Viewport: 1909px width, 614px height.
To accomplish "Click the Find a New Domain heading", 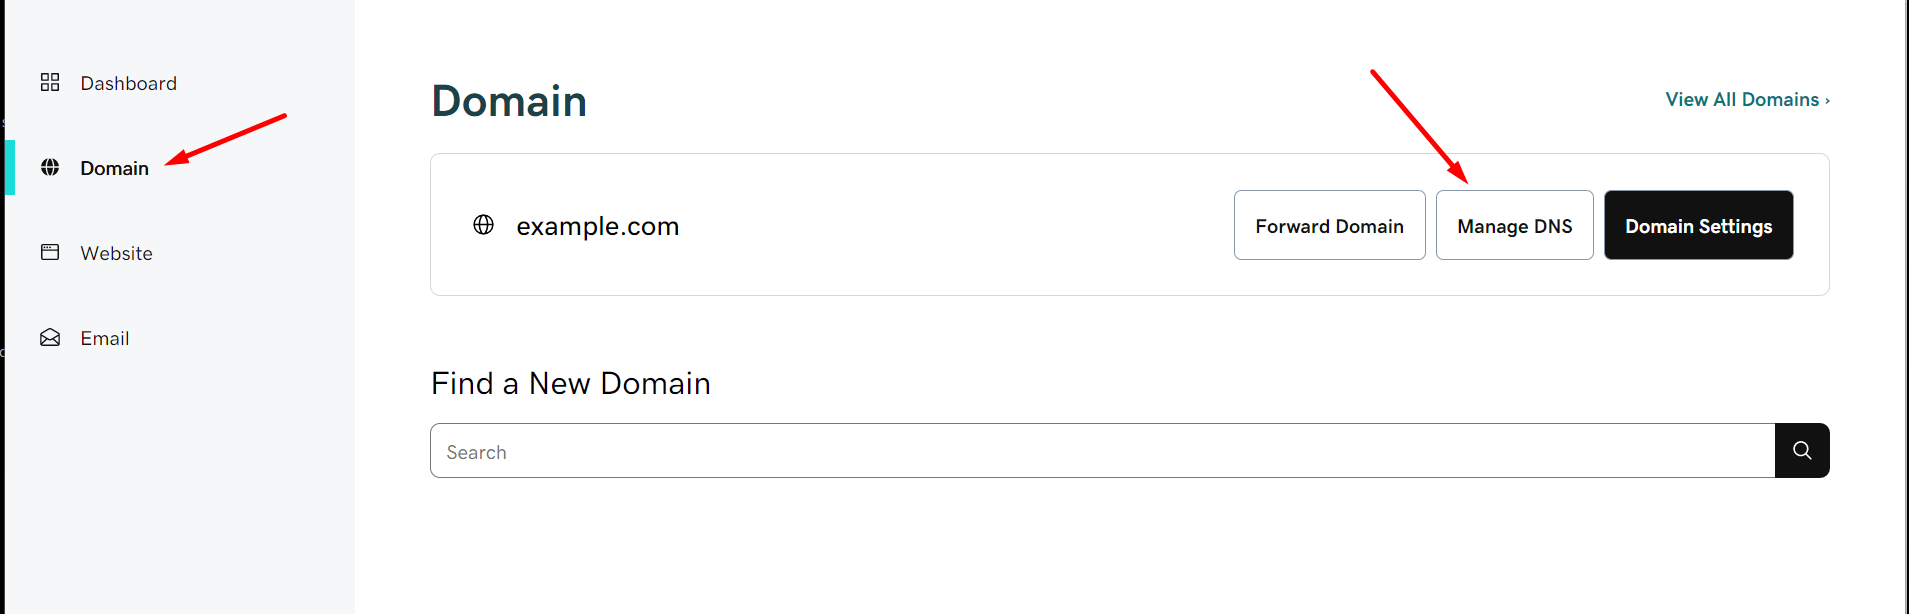I will 570,383.
